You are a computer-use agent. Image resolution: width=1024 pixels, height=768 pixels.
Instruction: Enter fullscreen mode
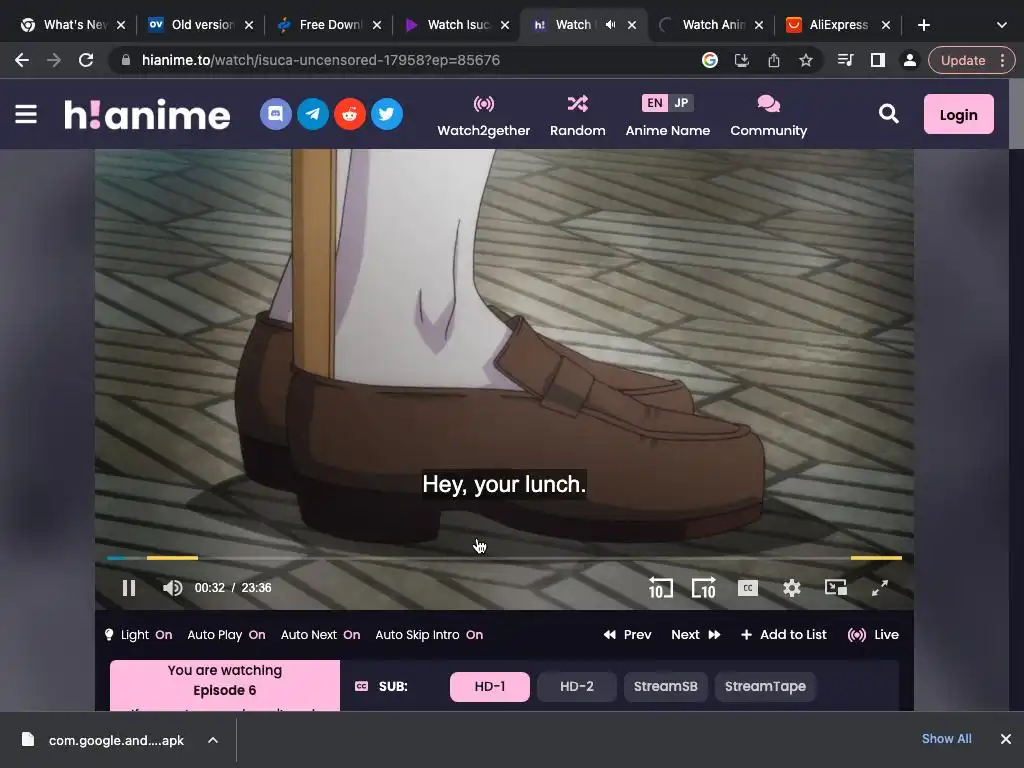(880, 588)
